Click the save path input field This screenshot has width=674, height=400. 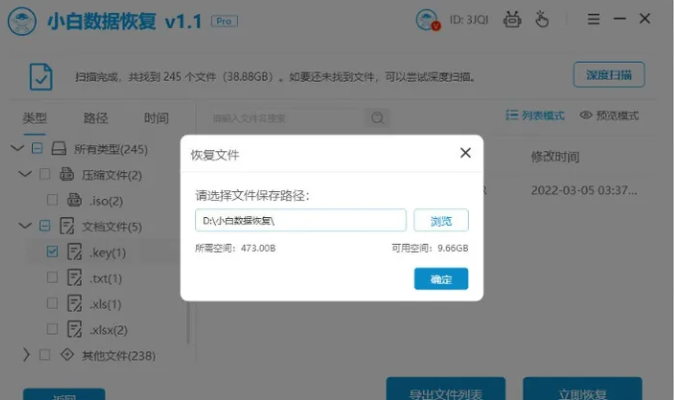(300, 220)
